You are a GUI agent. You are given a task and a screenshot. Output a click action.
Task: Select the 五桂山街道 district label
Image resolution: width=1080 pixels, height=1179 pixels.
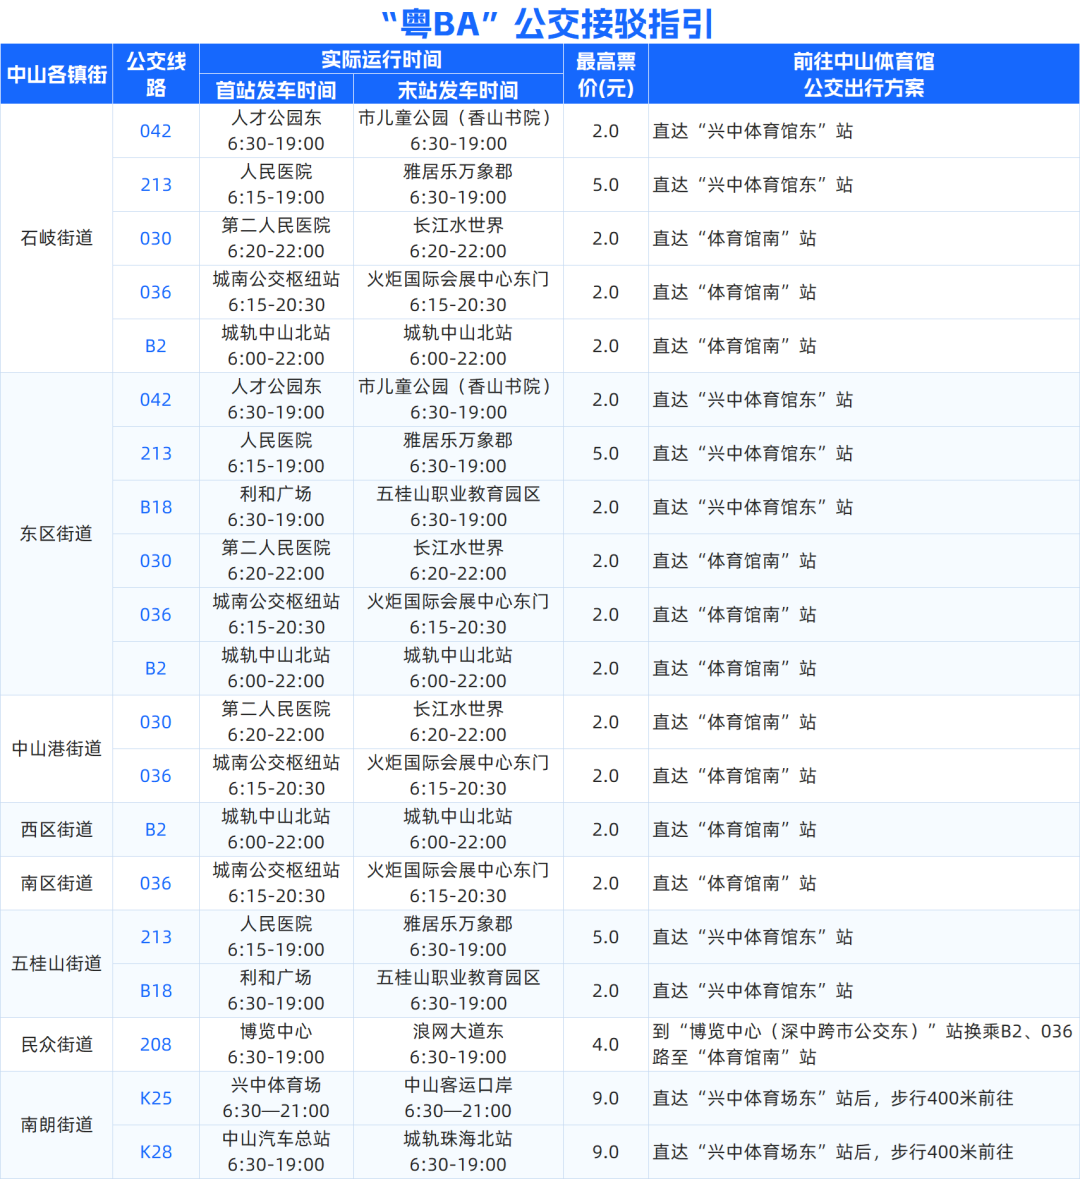pos(56,964)
